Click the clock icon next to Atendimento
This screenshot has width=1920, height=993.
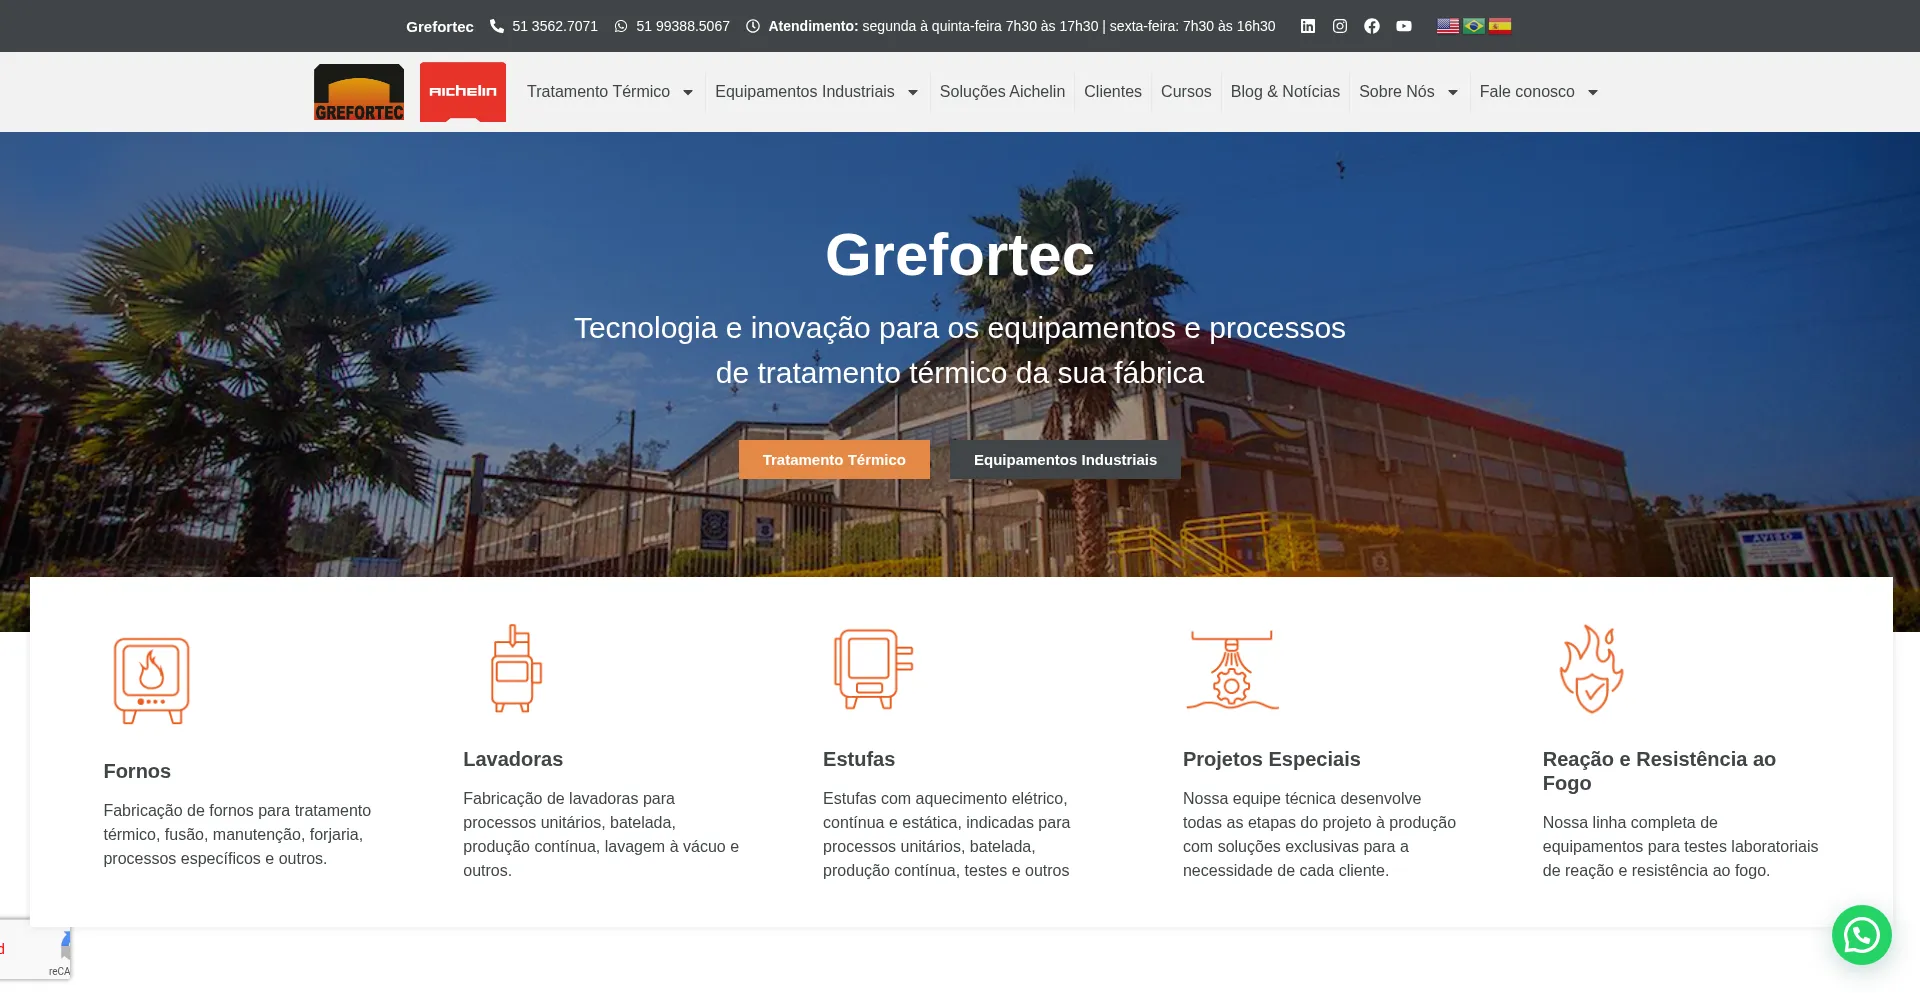753,26
